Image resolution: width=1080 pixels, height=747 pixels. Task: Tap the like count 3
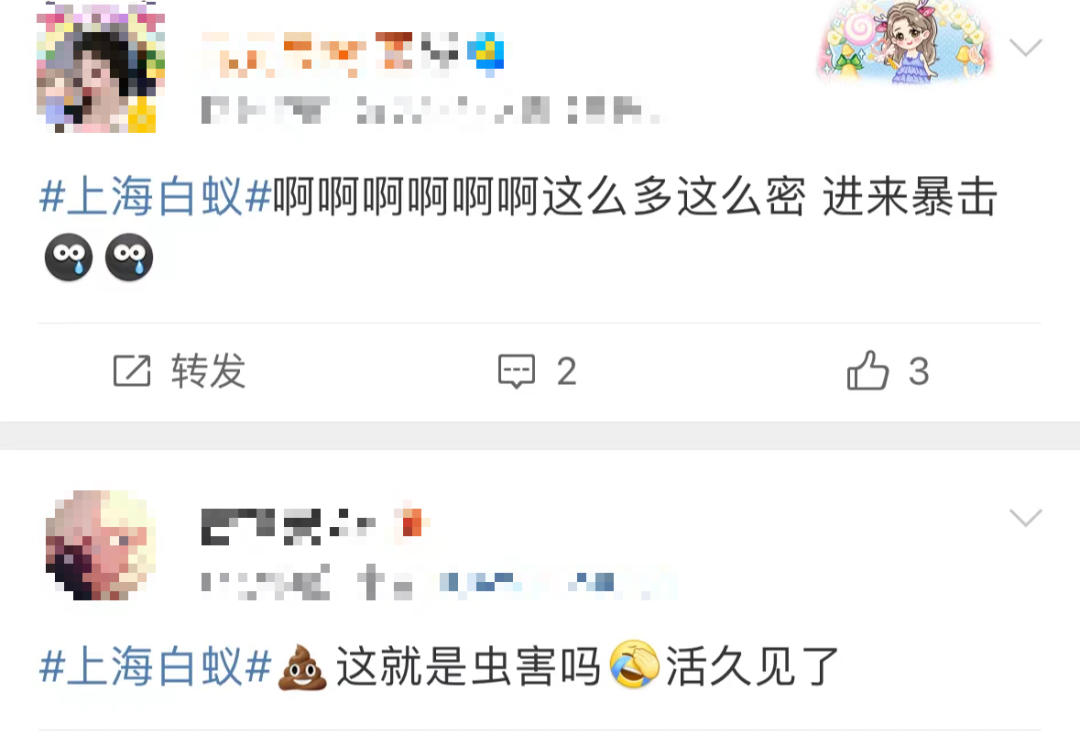point(919,372)
